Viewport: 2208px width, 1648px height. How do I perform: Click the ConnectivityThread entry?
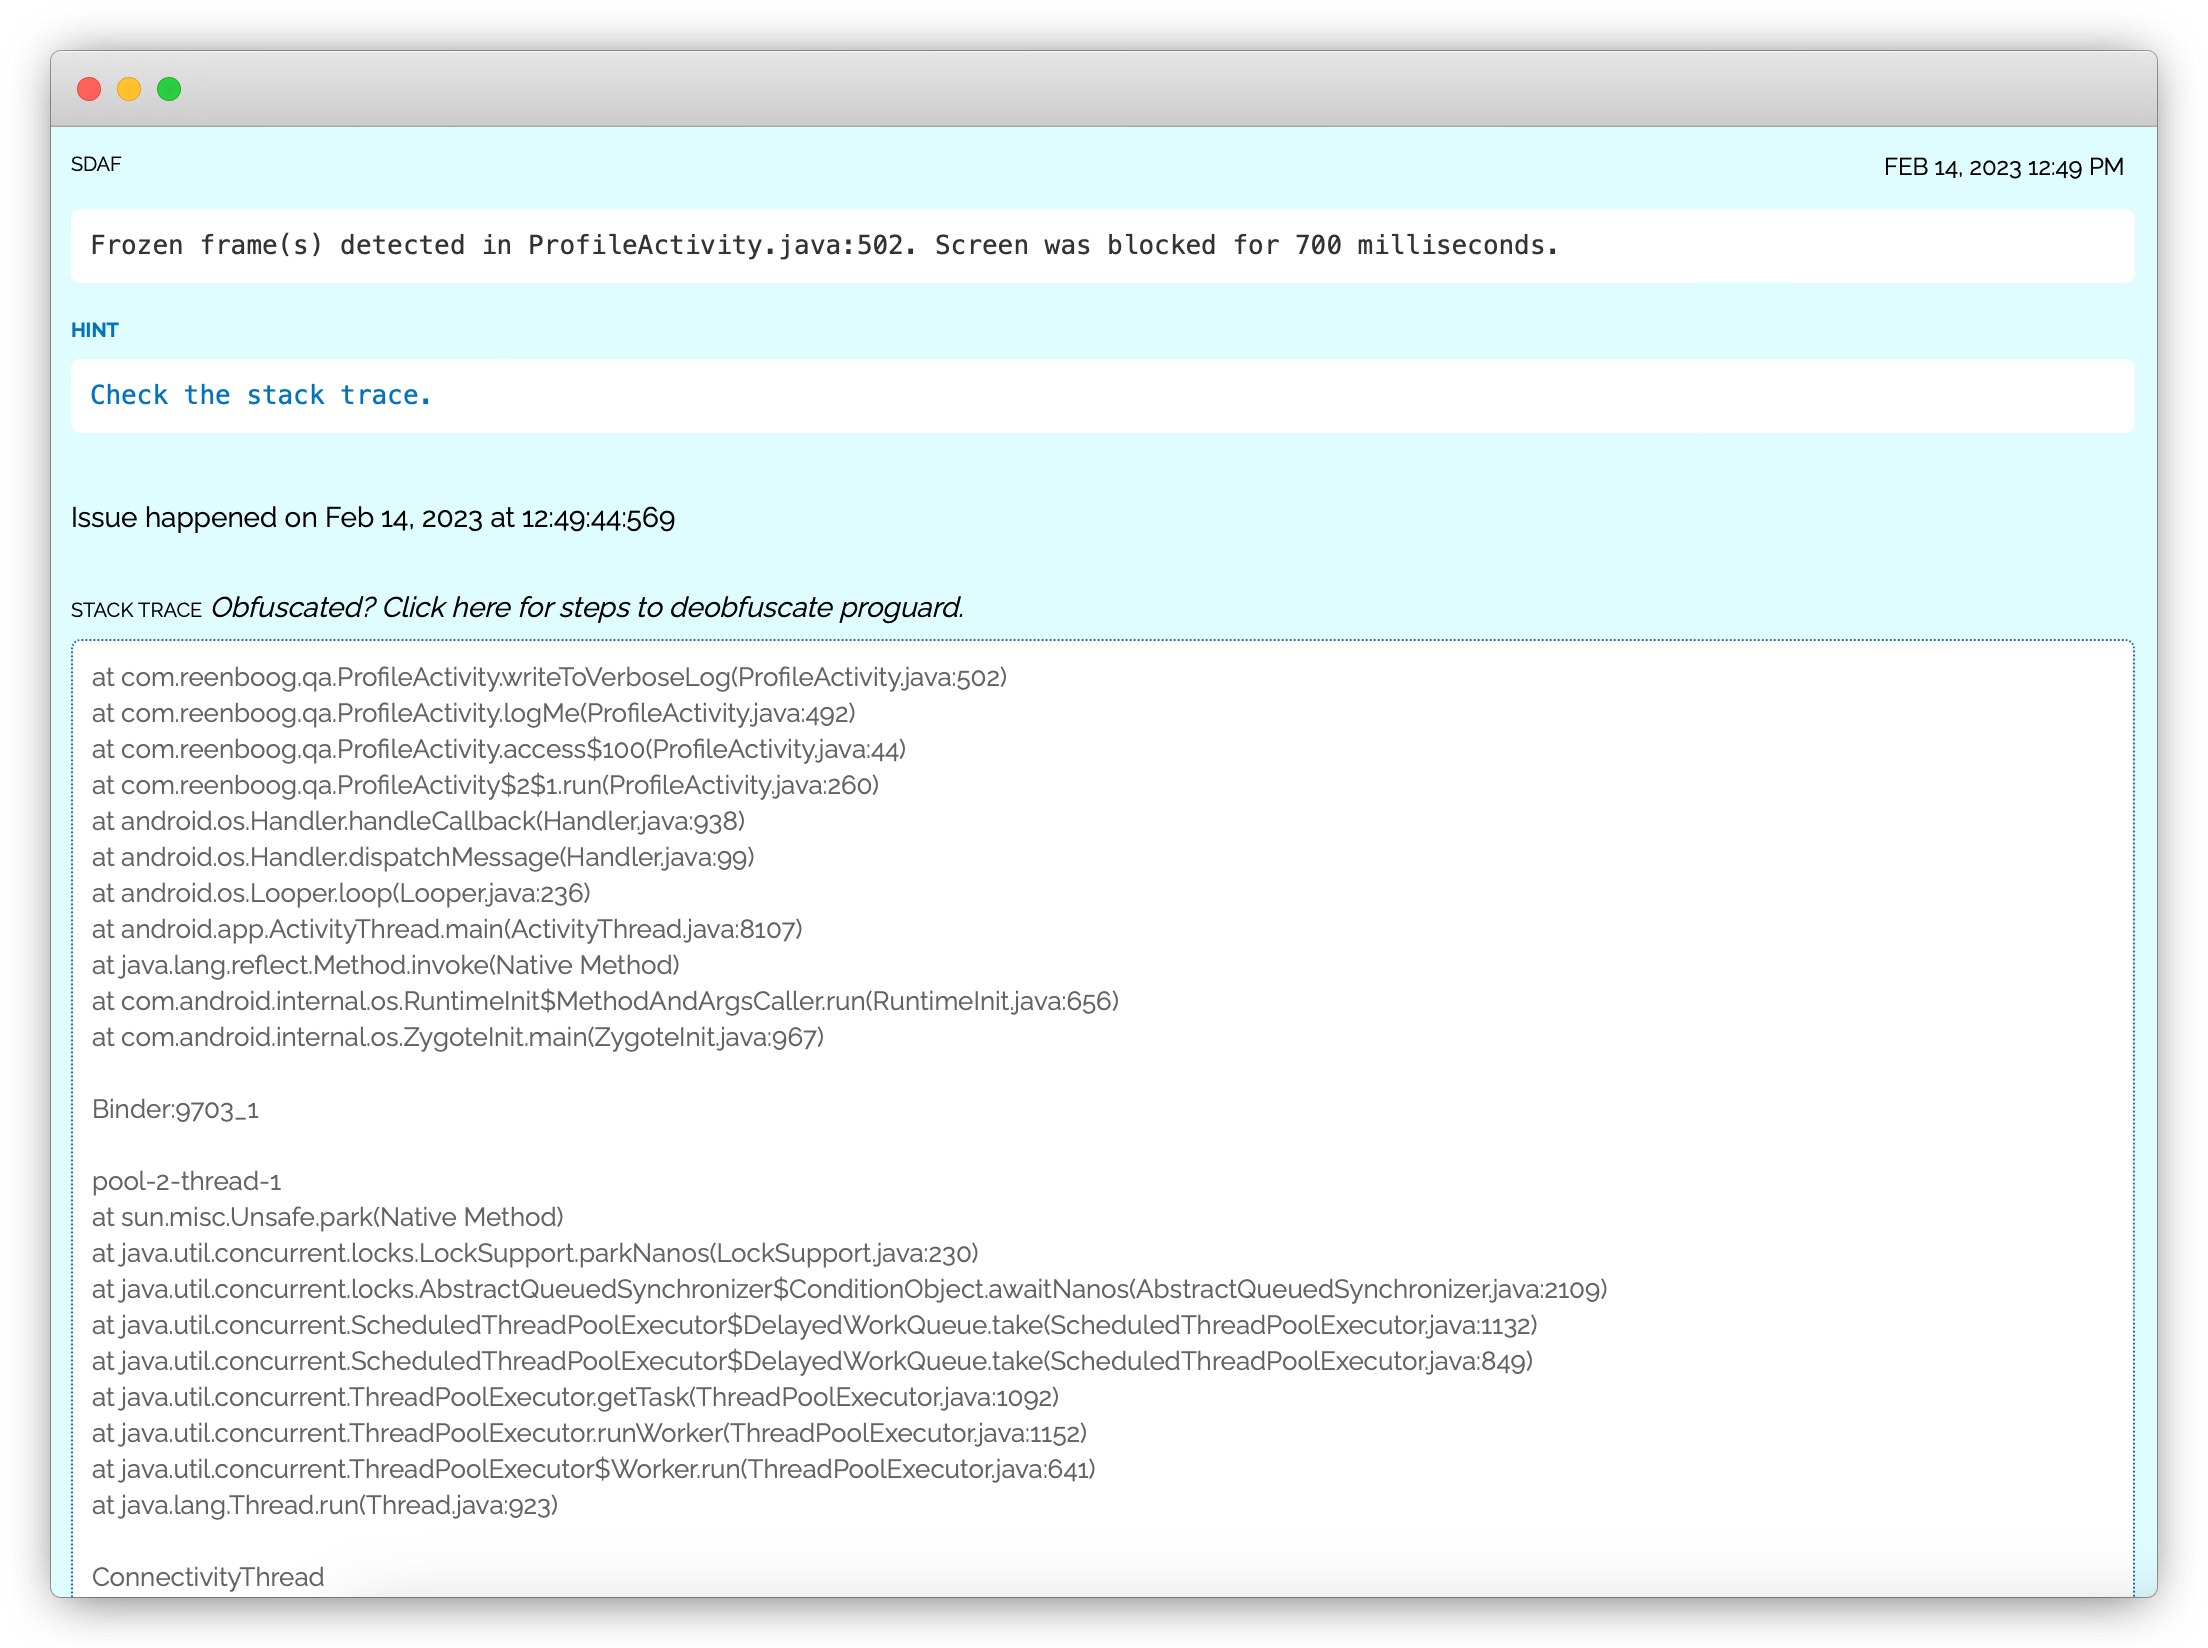coord(208,1577)
